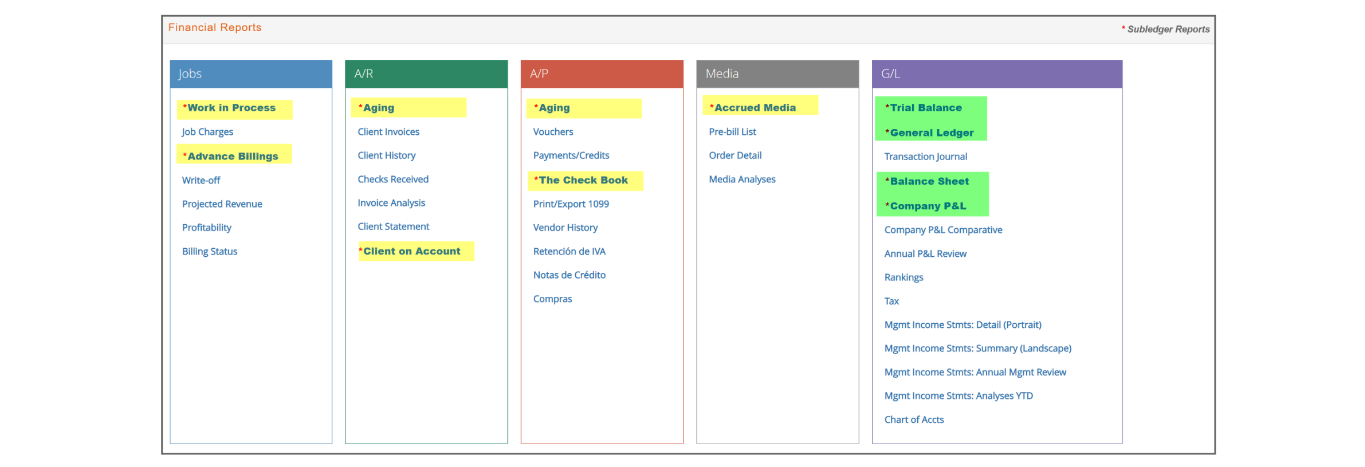The width and height of the screenshot is (1365, 467).
Task: Open the Print/Export 1099 report
Action: click(571, 204)
